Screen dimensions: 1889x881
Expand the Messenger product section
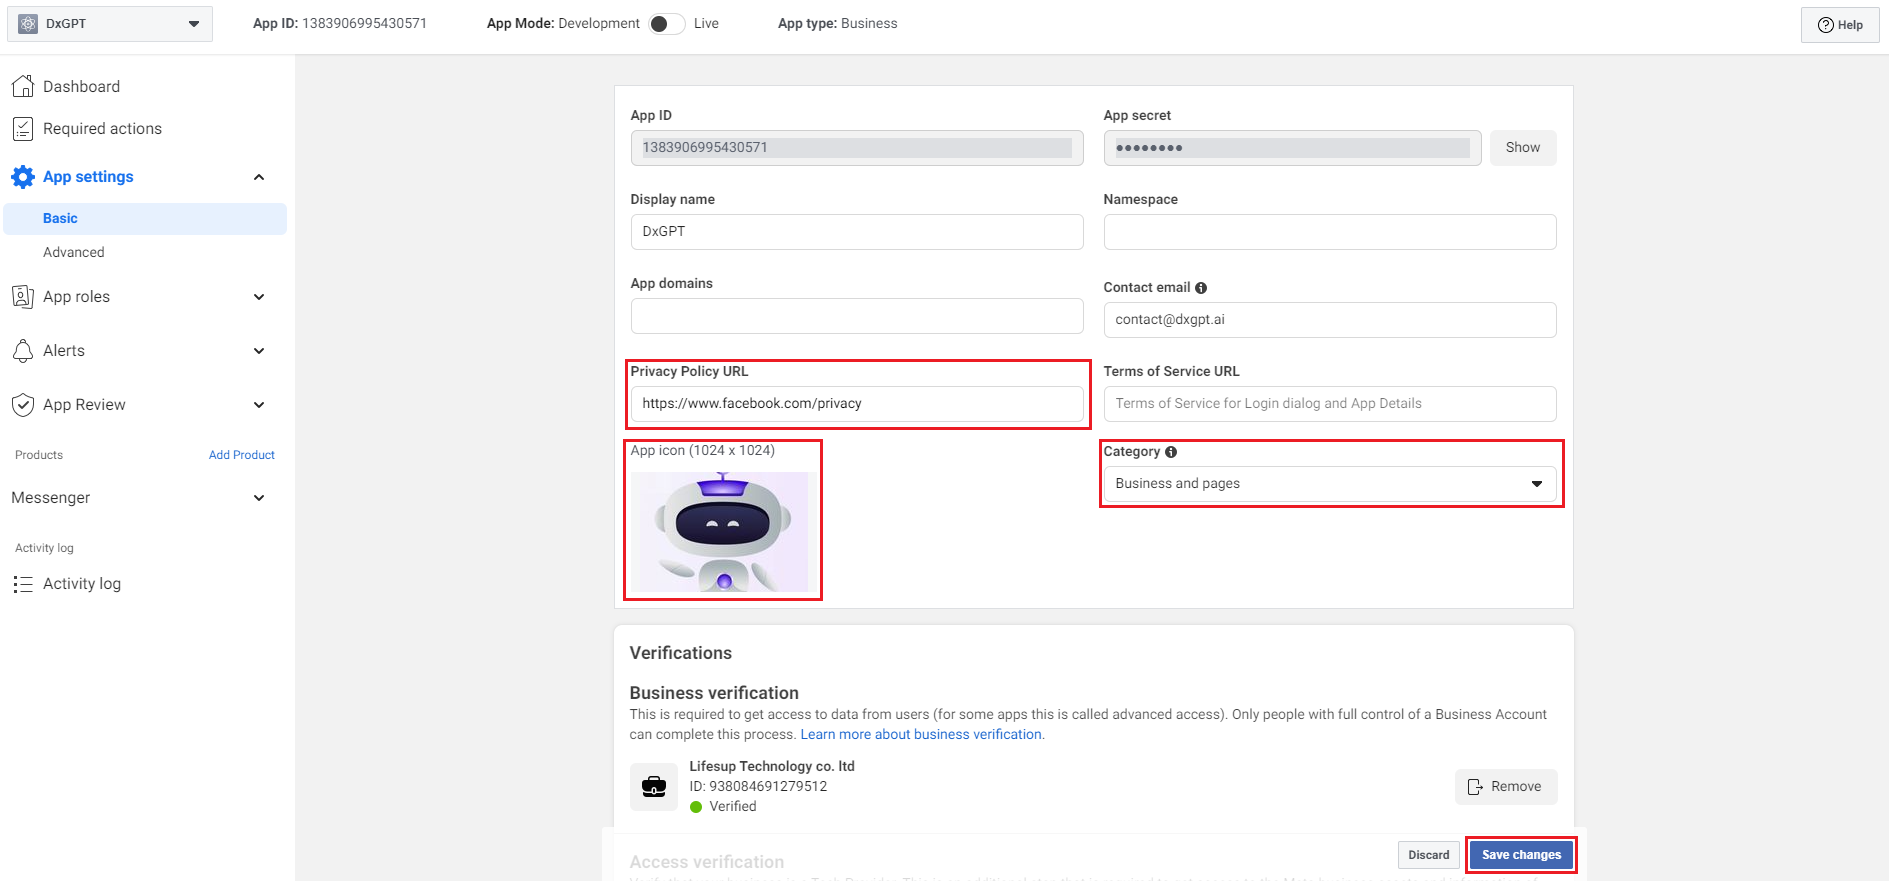tap(259, 498)
